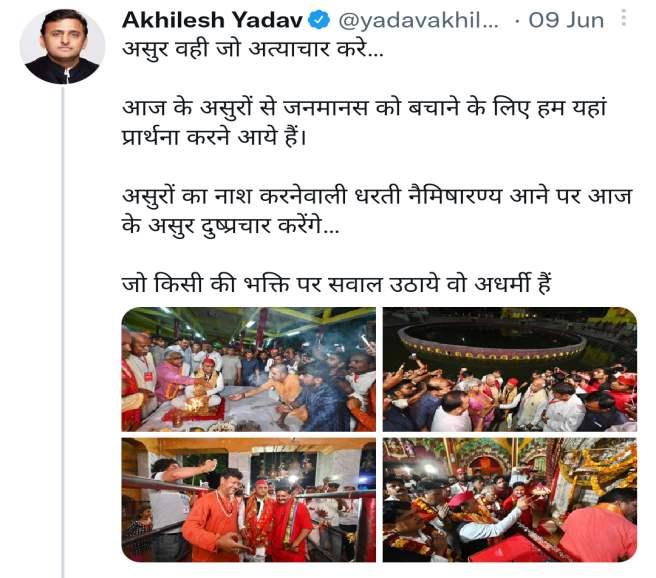Image resolution: width=656 pixels, height=578 pixels.
Task: View the top-right photo of the night pond crowd
Action: (x=510, y=369)
